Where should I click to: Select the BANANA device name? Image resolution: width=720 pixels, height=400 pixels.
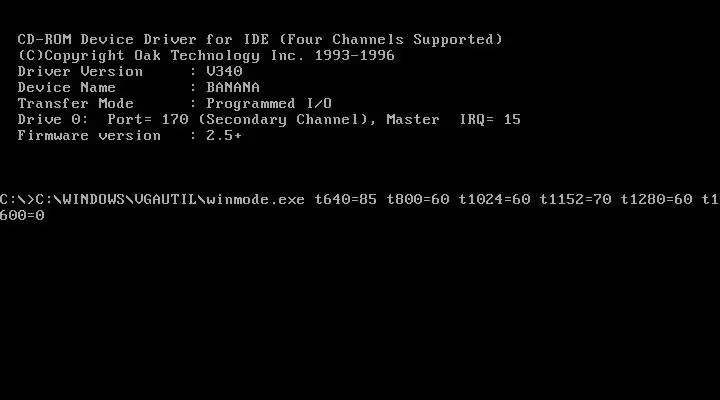coord(233,87)
